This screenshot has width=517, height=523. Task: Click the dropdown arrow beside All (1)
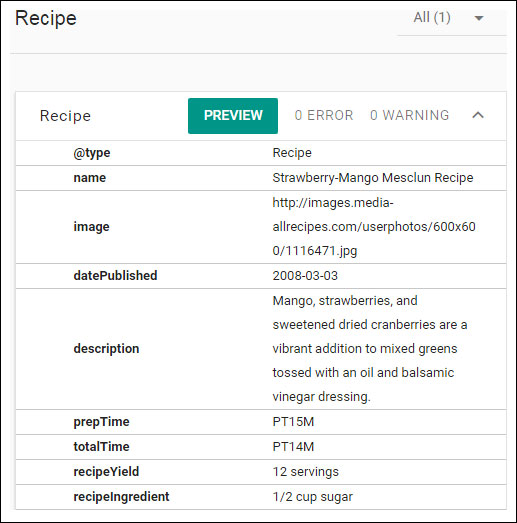pos(479,18)
